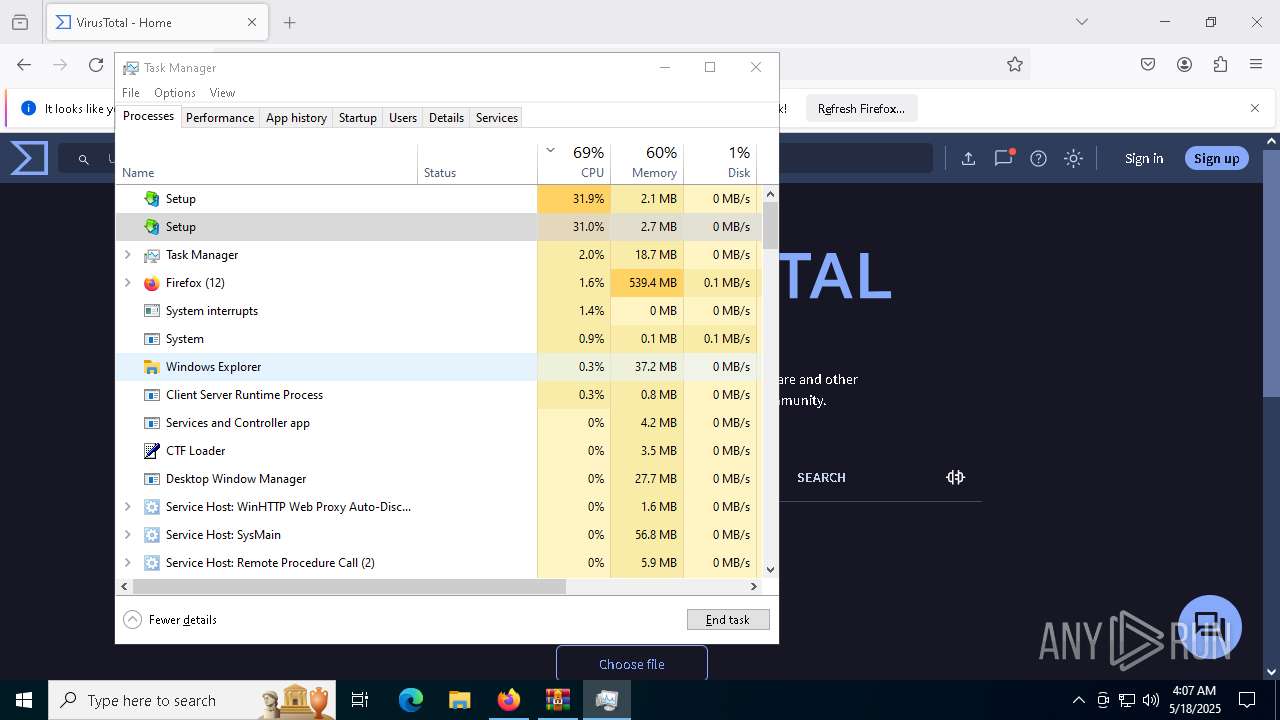Click the CTF Loader process icon
This screenshot has height=720, width=1280.
151,451
